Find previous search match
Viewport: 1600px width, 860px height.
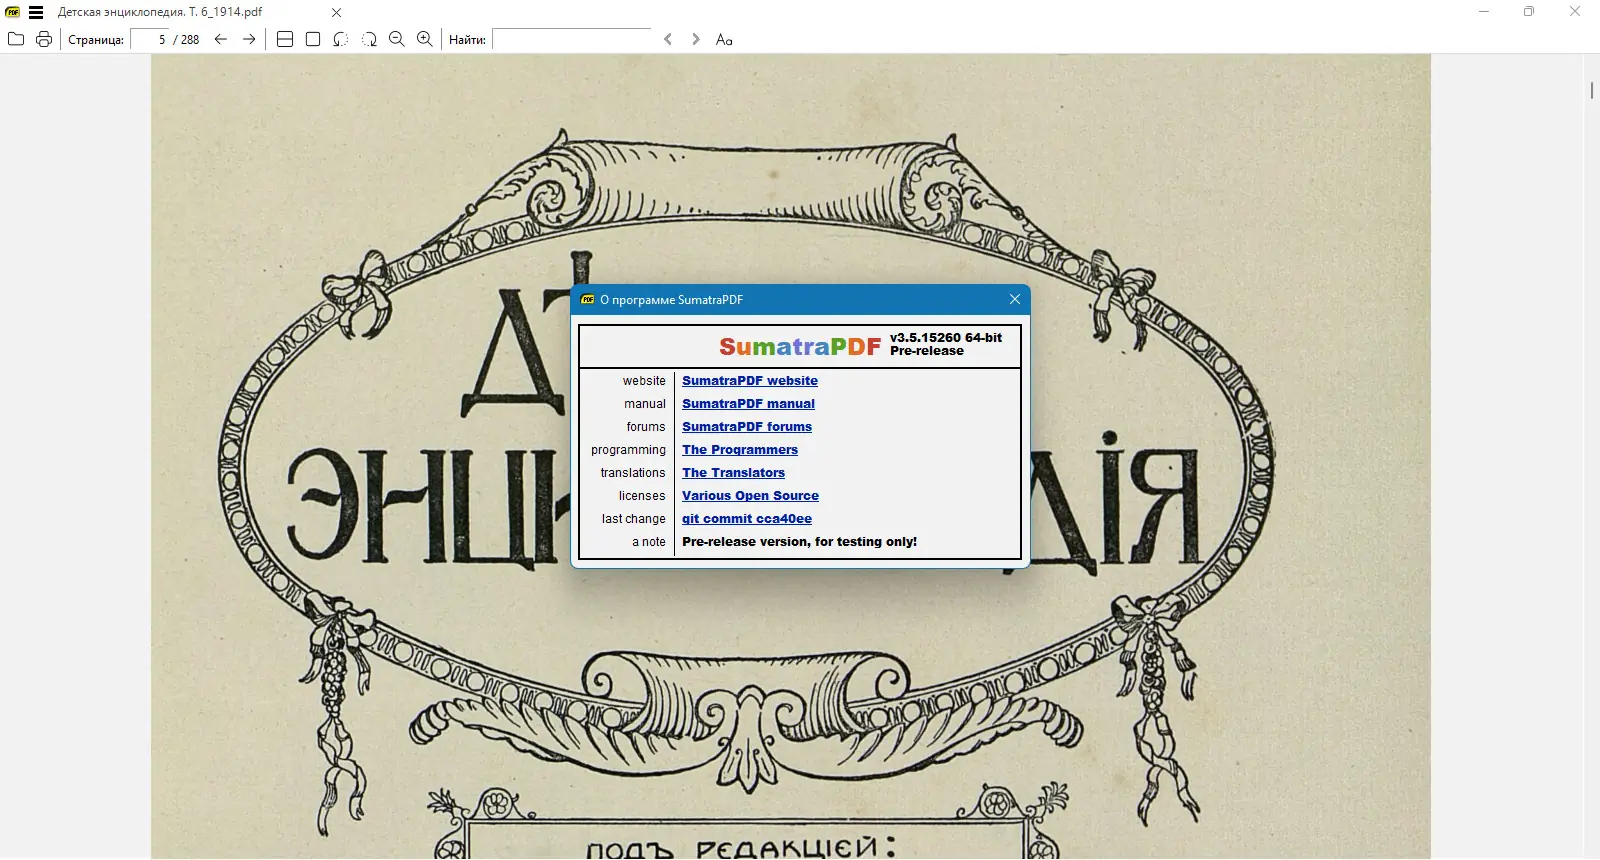pyautogui.click(x=668, y=39)
